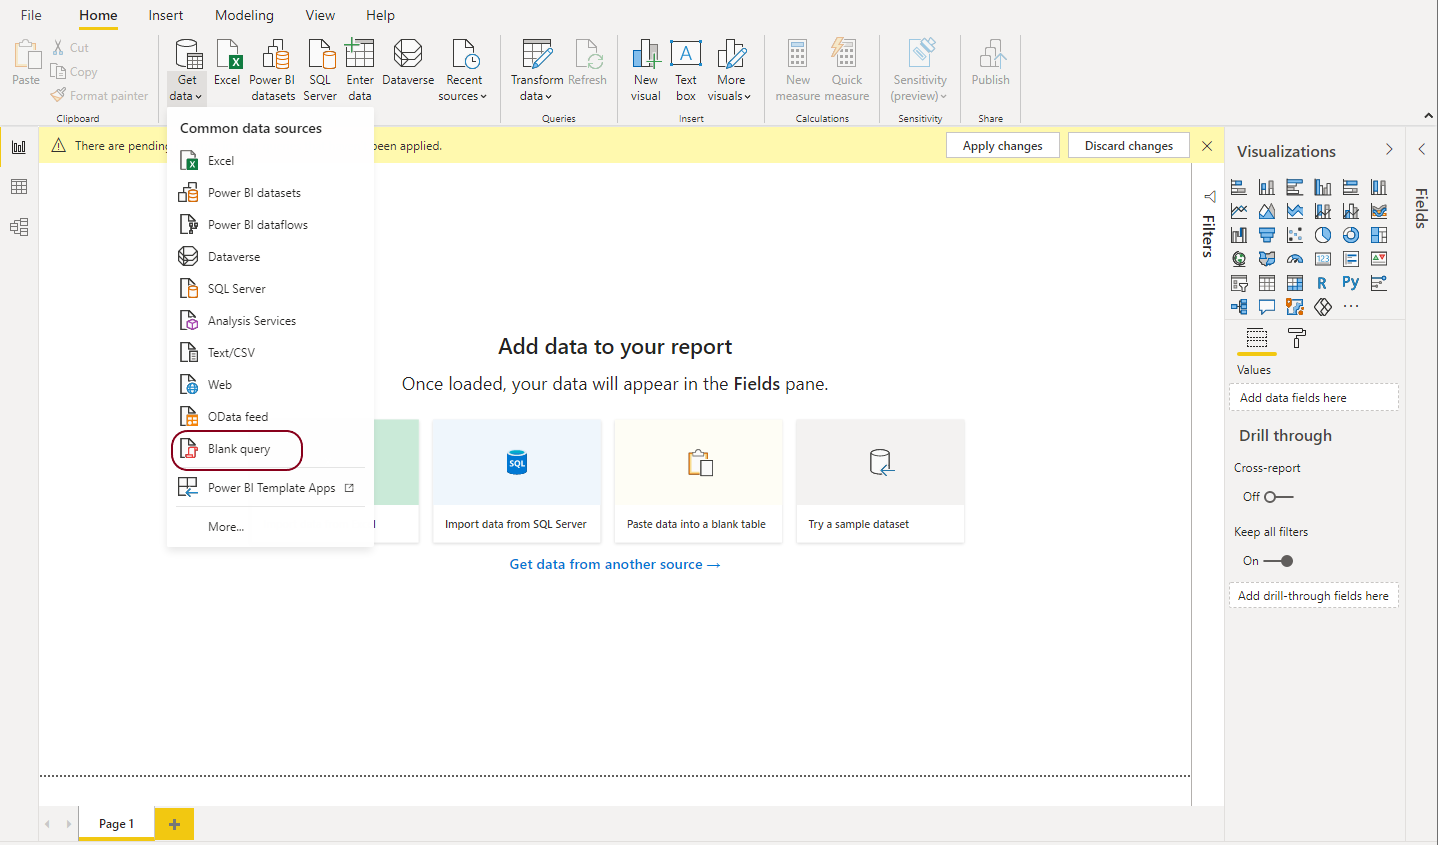Viewport: 1438px width, 845px height.
Task: Open the Model view sidebar icon
Action: point(19,227)
